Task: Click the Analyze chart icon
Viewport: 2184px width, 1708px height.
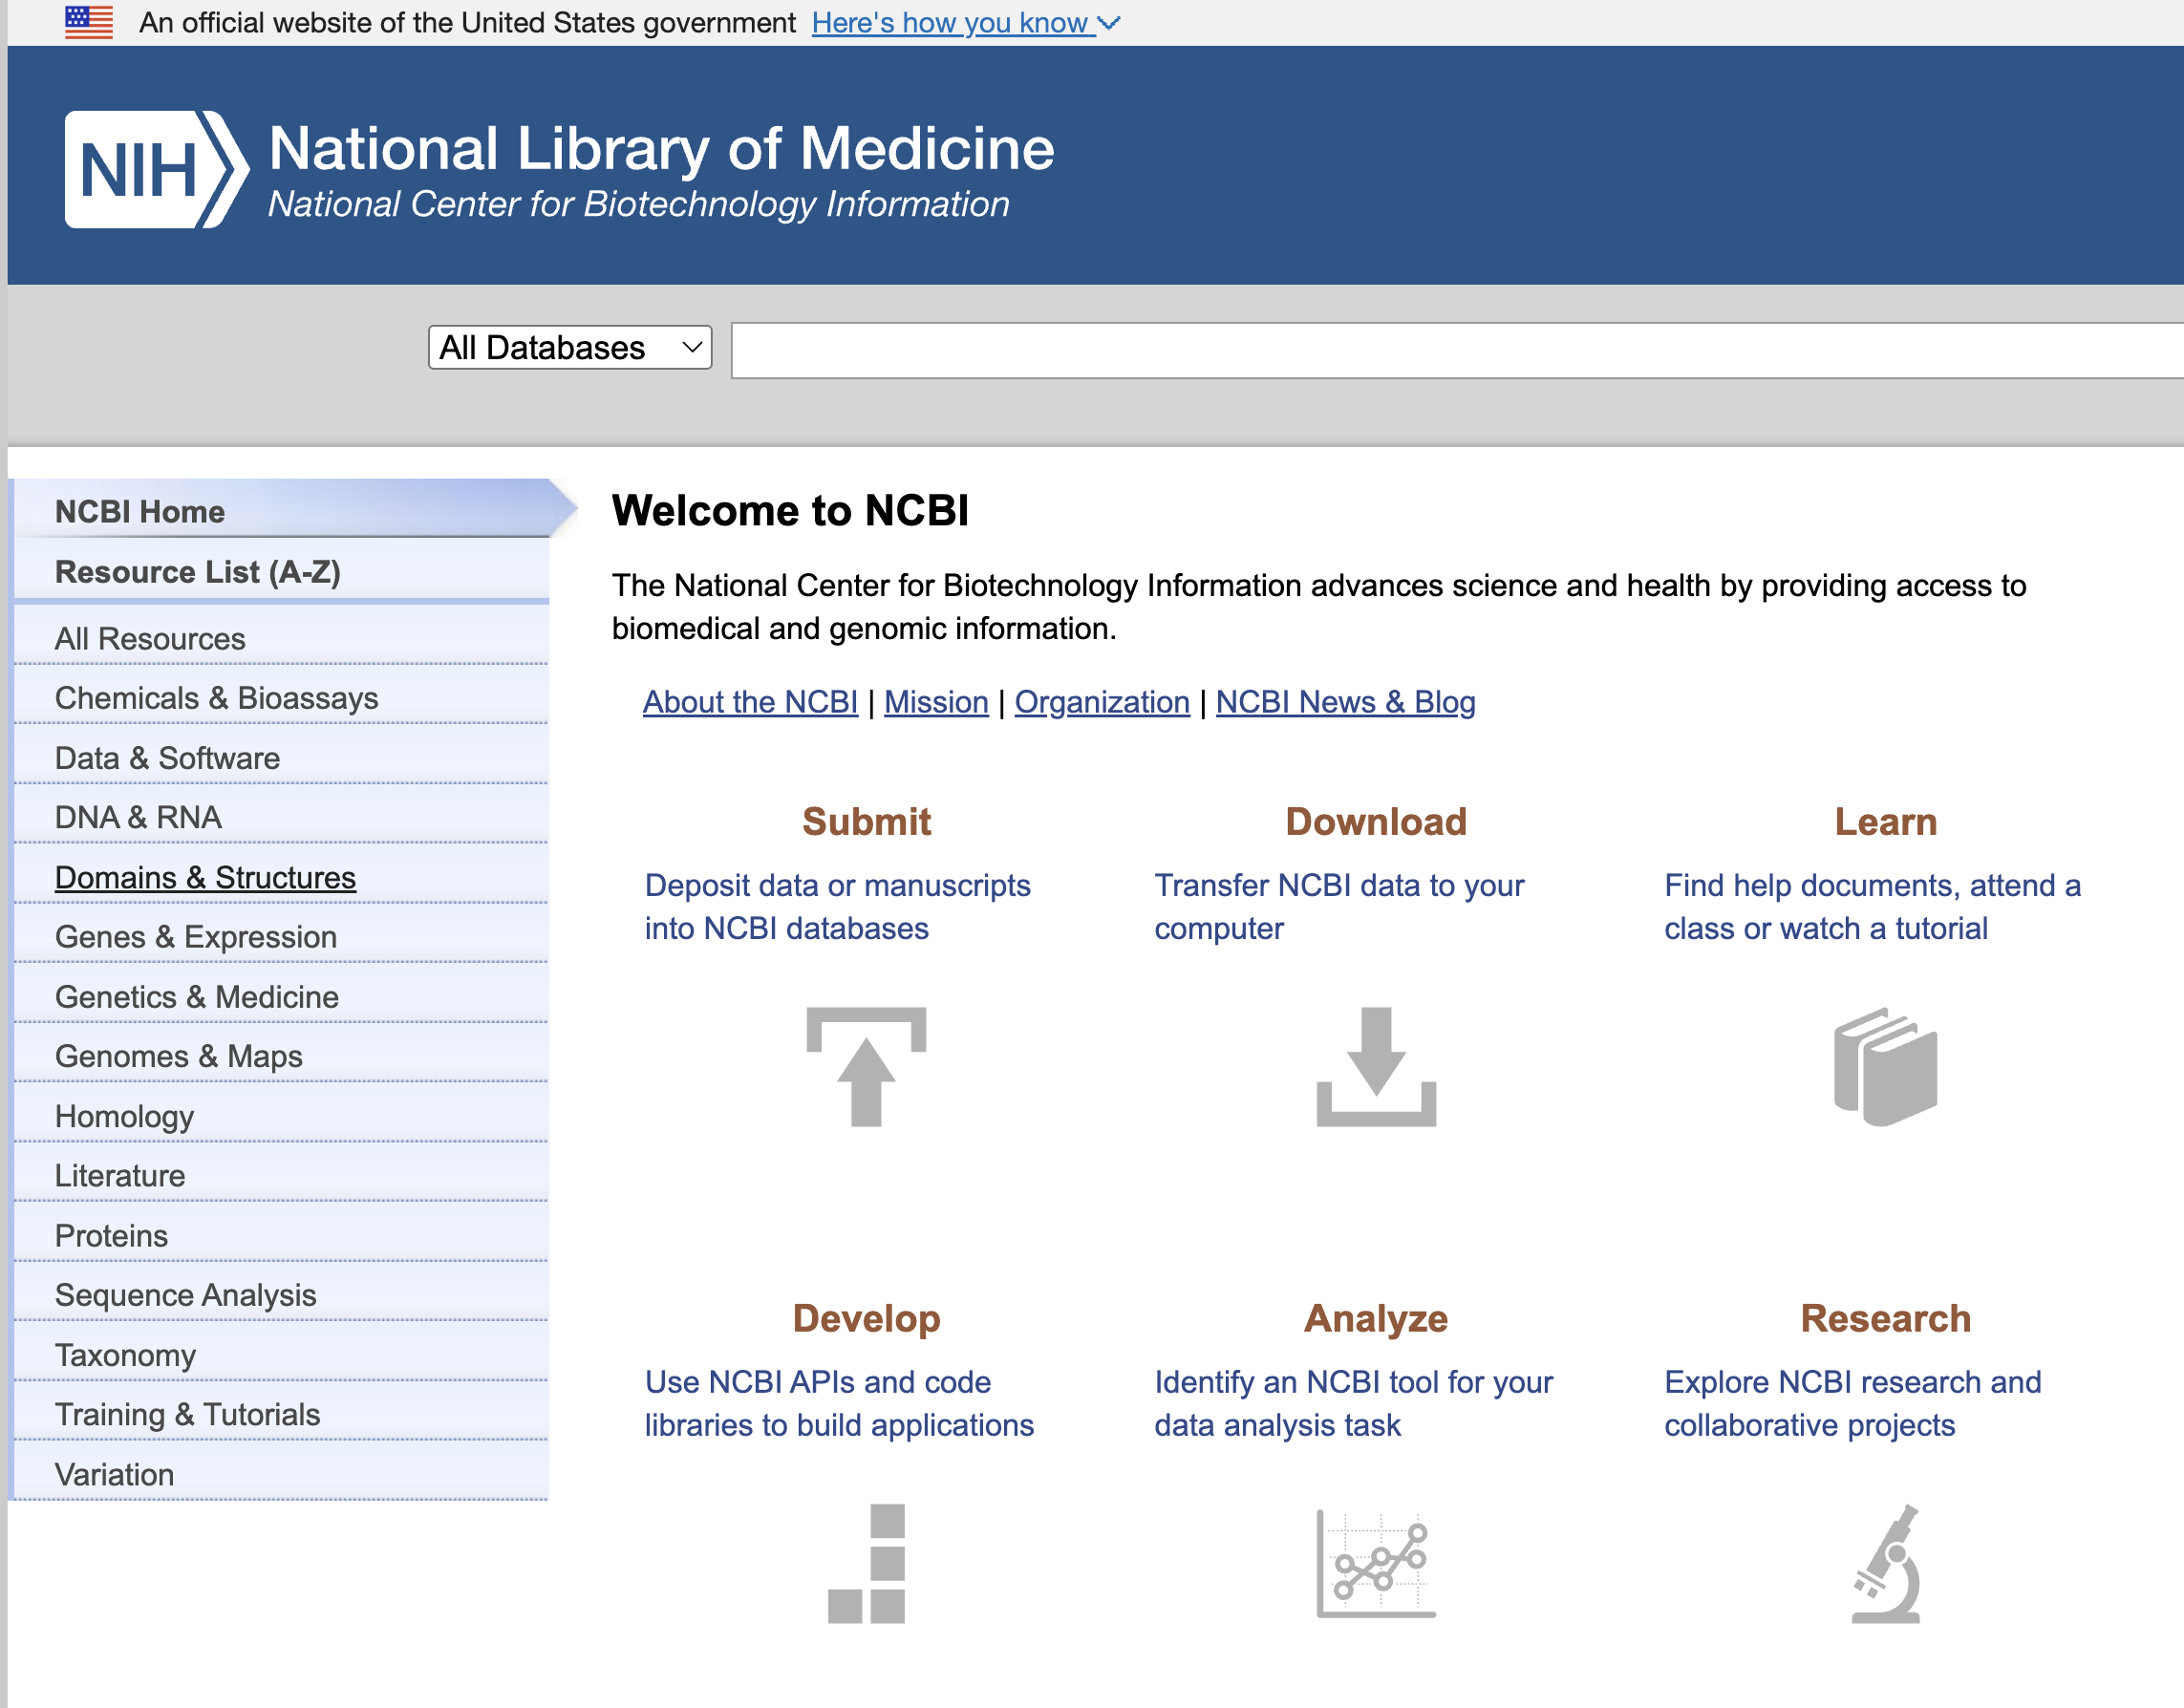Action: 1375,1563
